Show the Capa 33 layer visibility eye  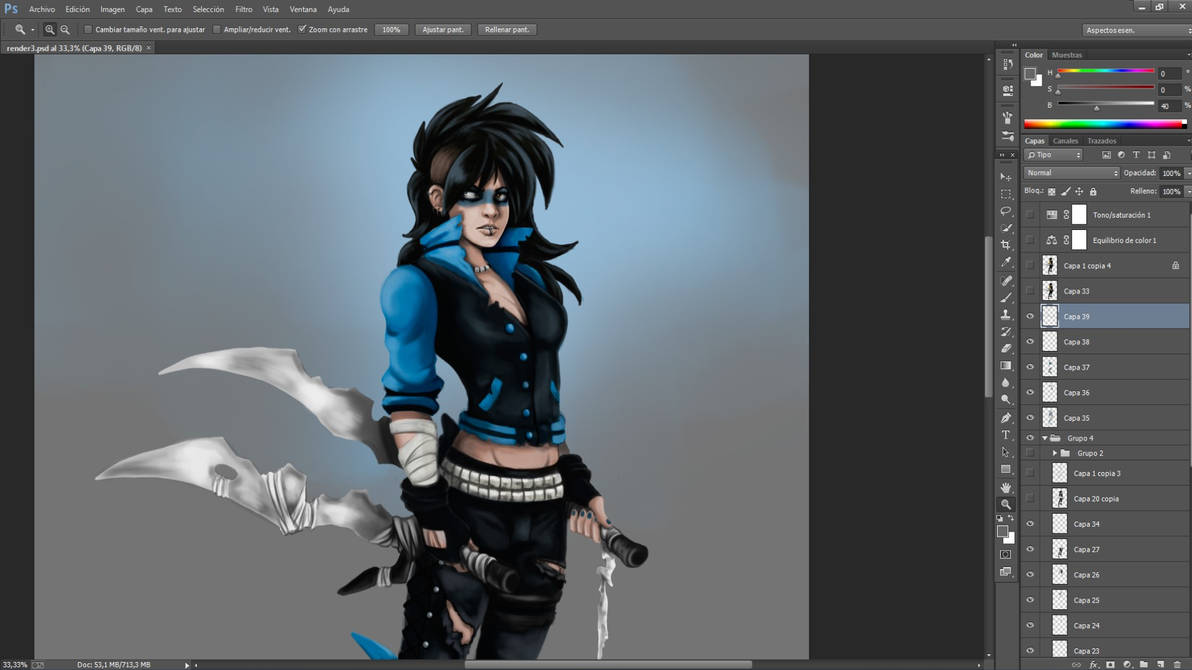coord(1030,290)
